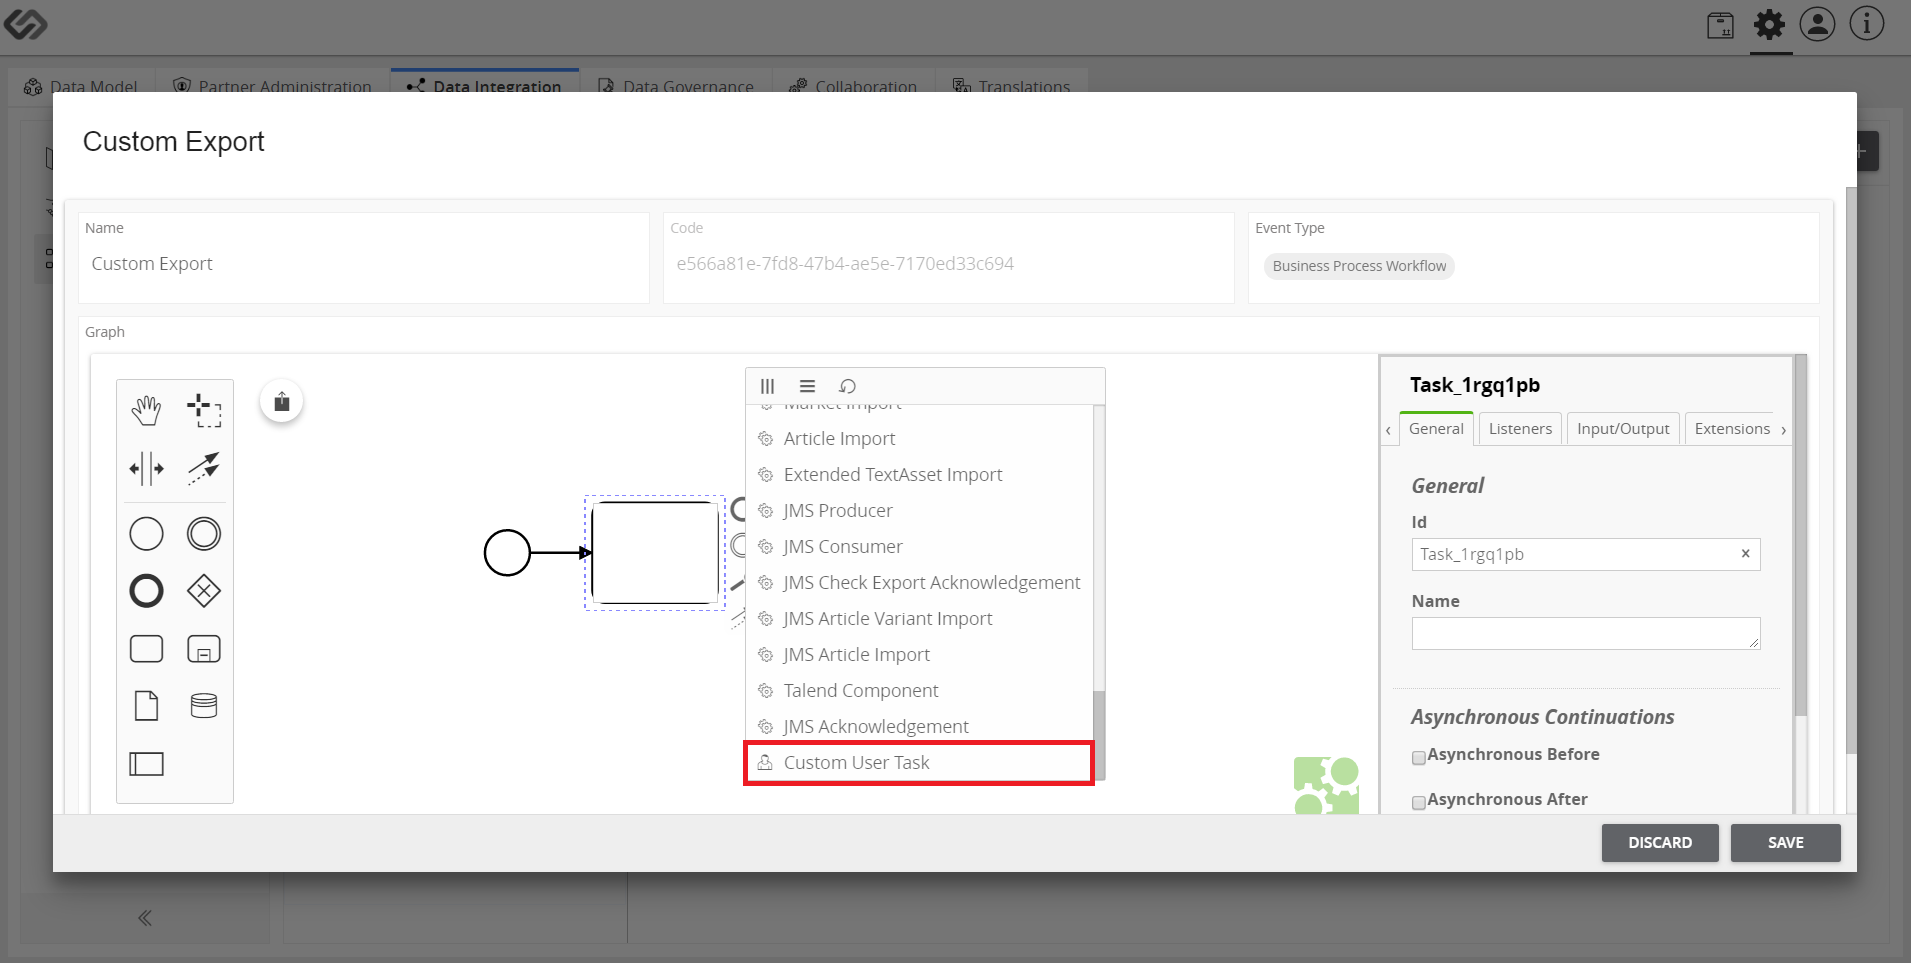The image size is (1911, 963).
Task: Create a Data Object from palette
Action: (146, 706)
